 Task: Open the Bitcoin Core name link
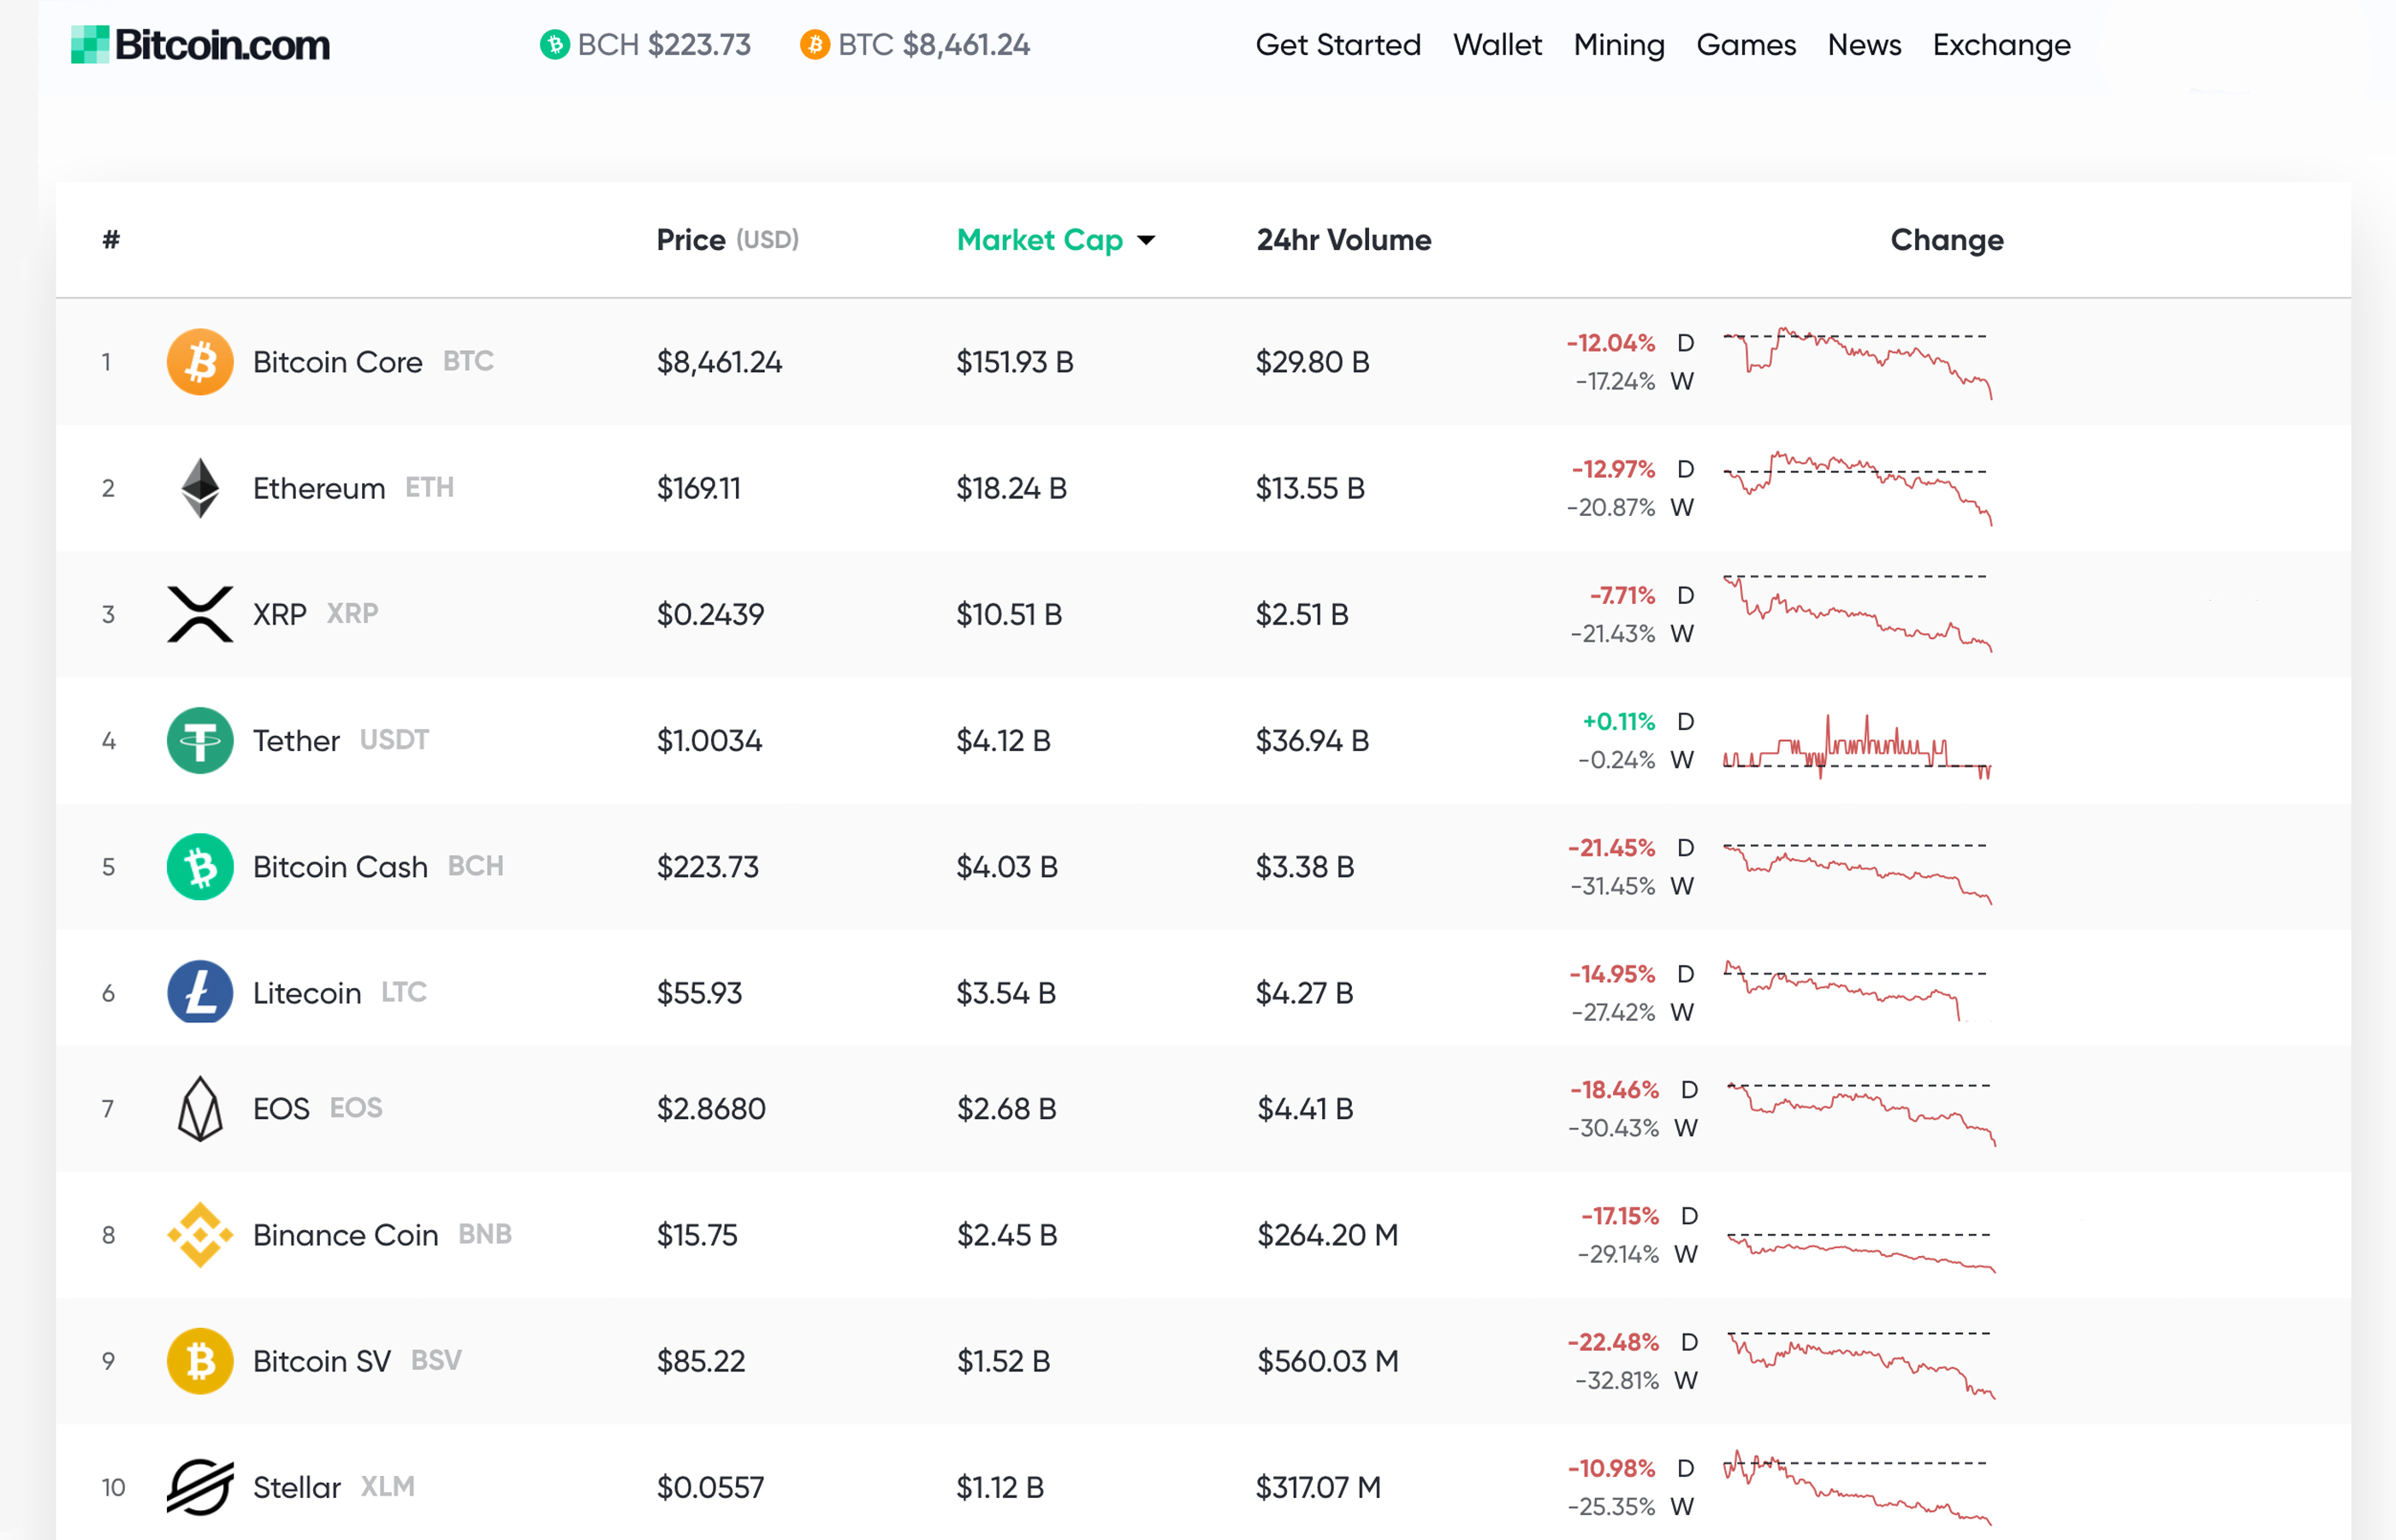[x=338, y=362]
